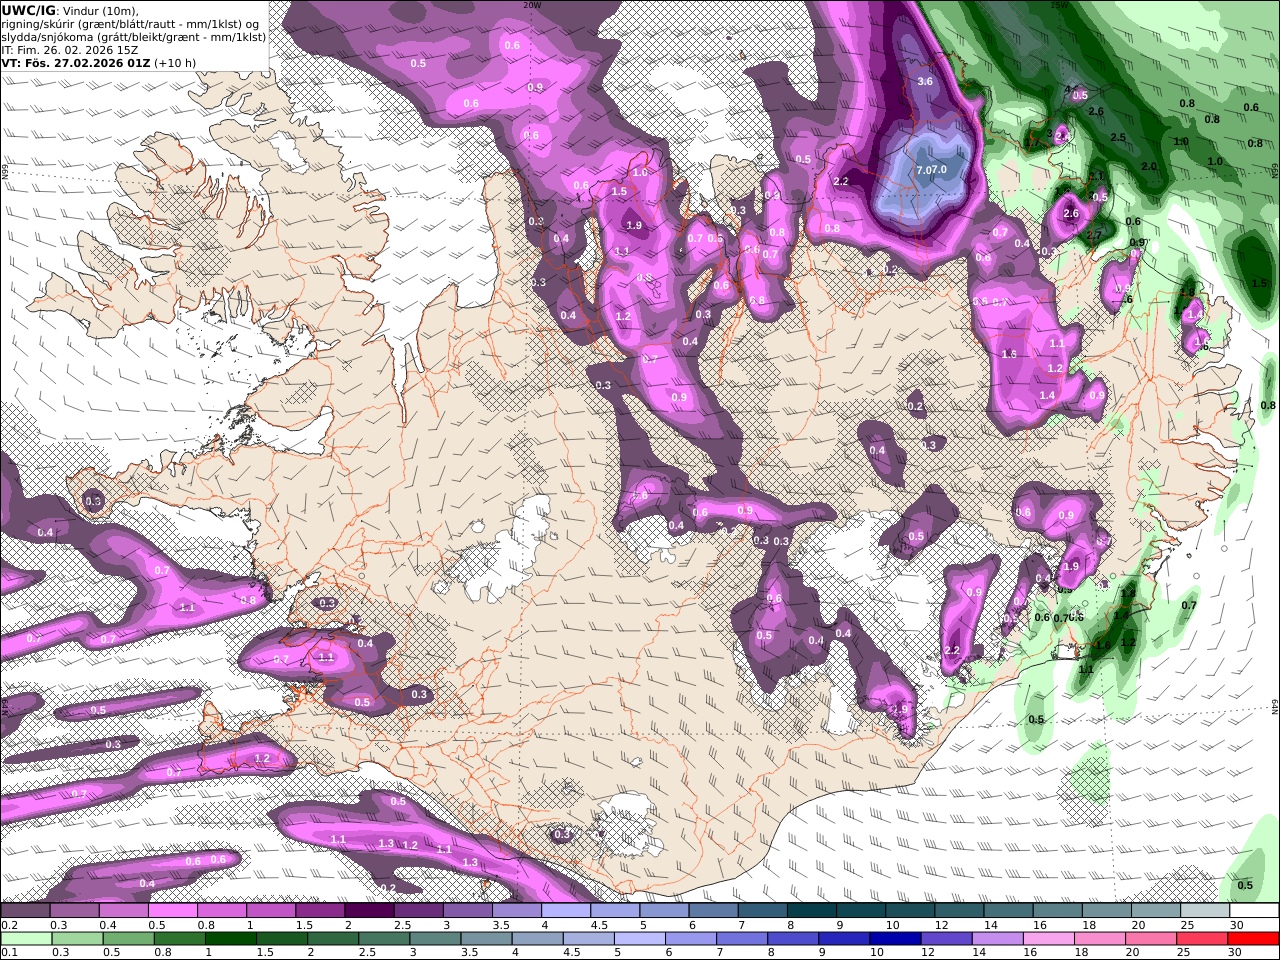Click the '2.9' value on southeast coast
This screenshot has width=1280, height=960.
(x=899, y=710)
